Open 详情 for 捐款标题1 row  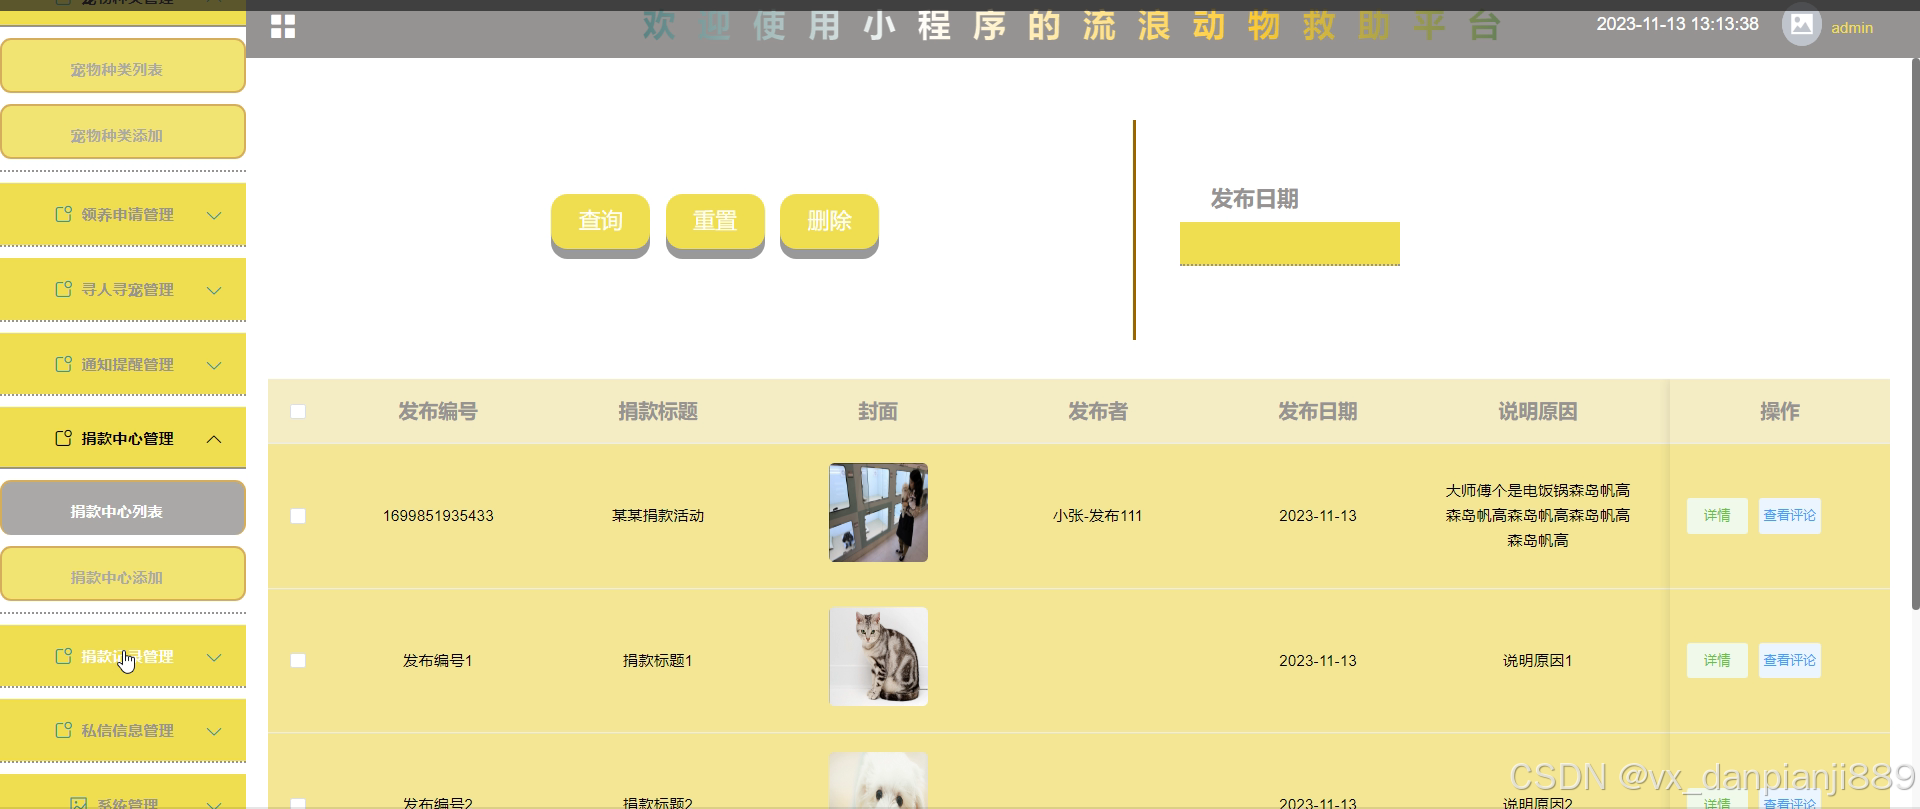(x=1717, y=660)
